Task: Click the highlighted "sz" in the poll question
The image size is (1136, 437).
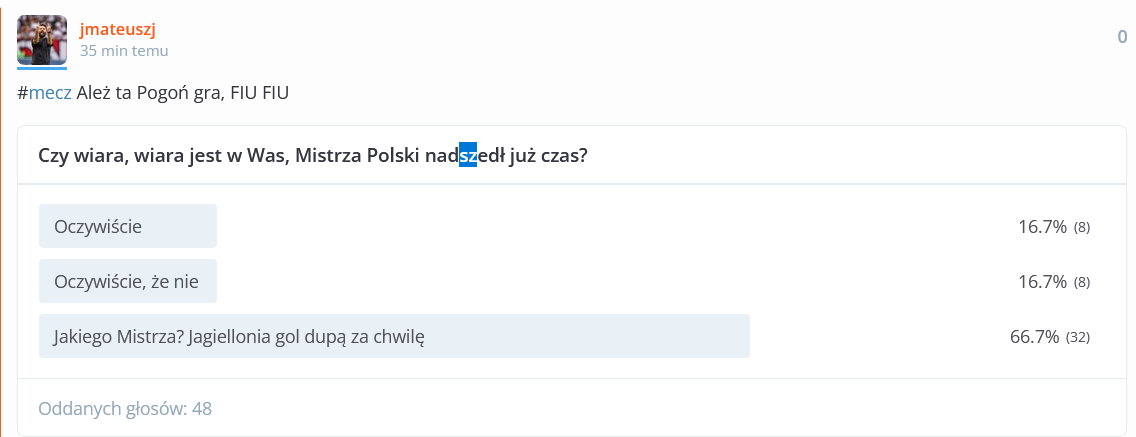Action: pyautogui.click(x=468, y=156)
